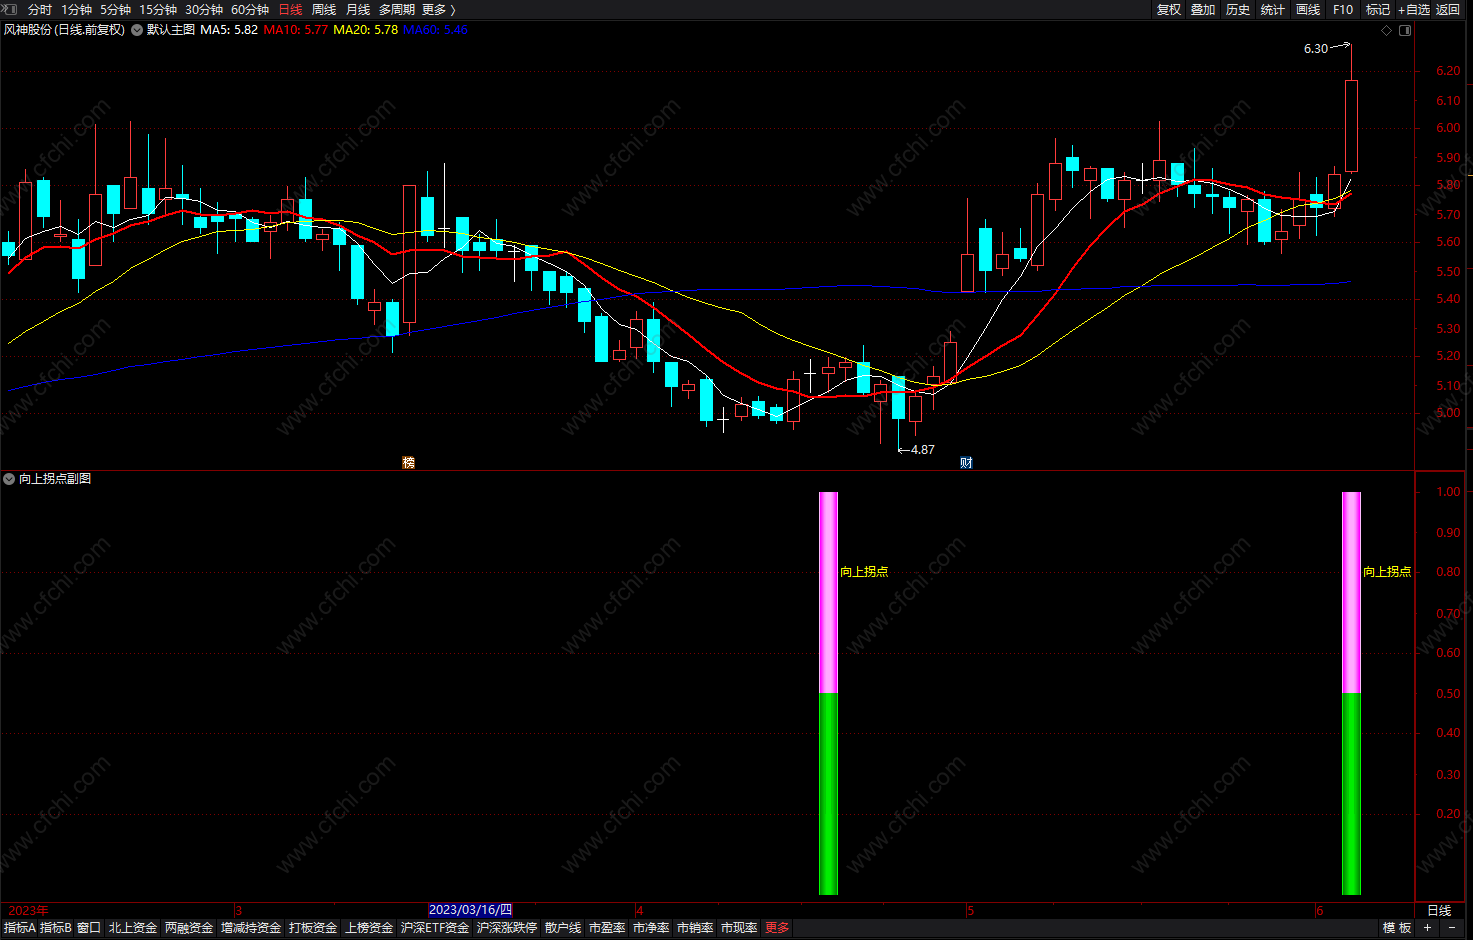Click the highlighted date 2023/03/16/四

(x=470, y=910)
